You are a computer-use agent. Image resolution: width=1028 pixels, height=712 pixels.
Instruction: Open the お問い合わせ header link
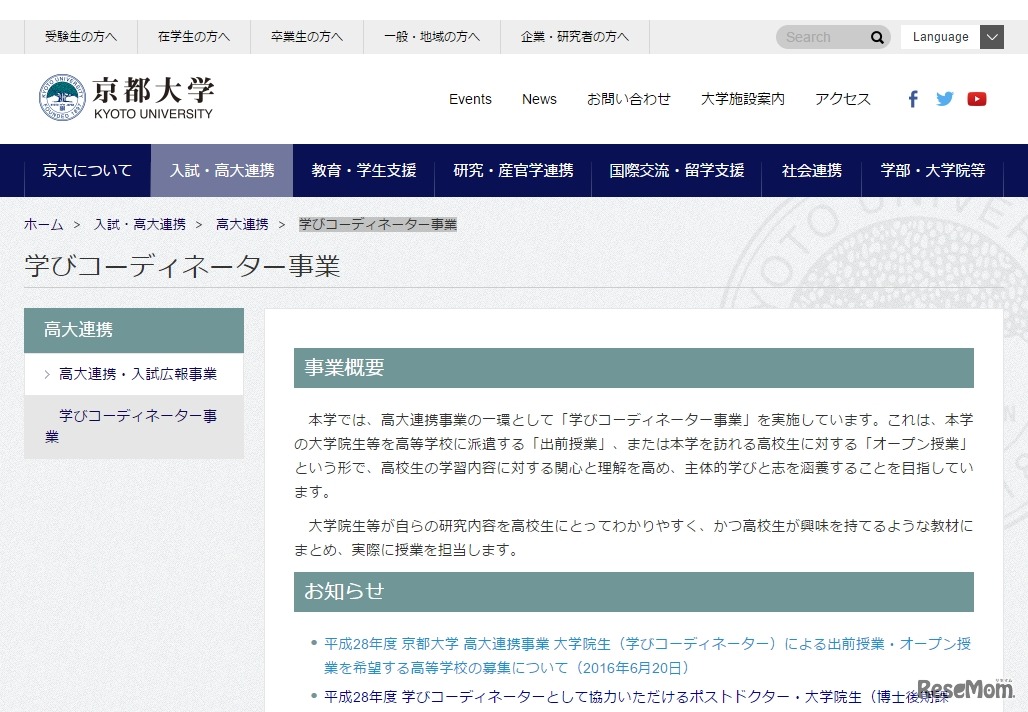tap(628, 99)
